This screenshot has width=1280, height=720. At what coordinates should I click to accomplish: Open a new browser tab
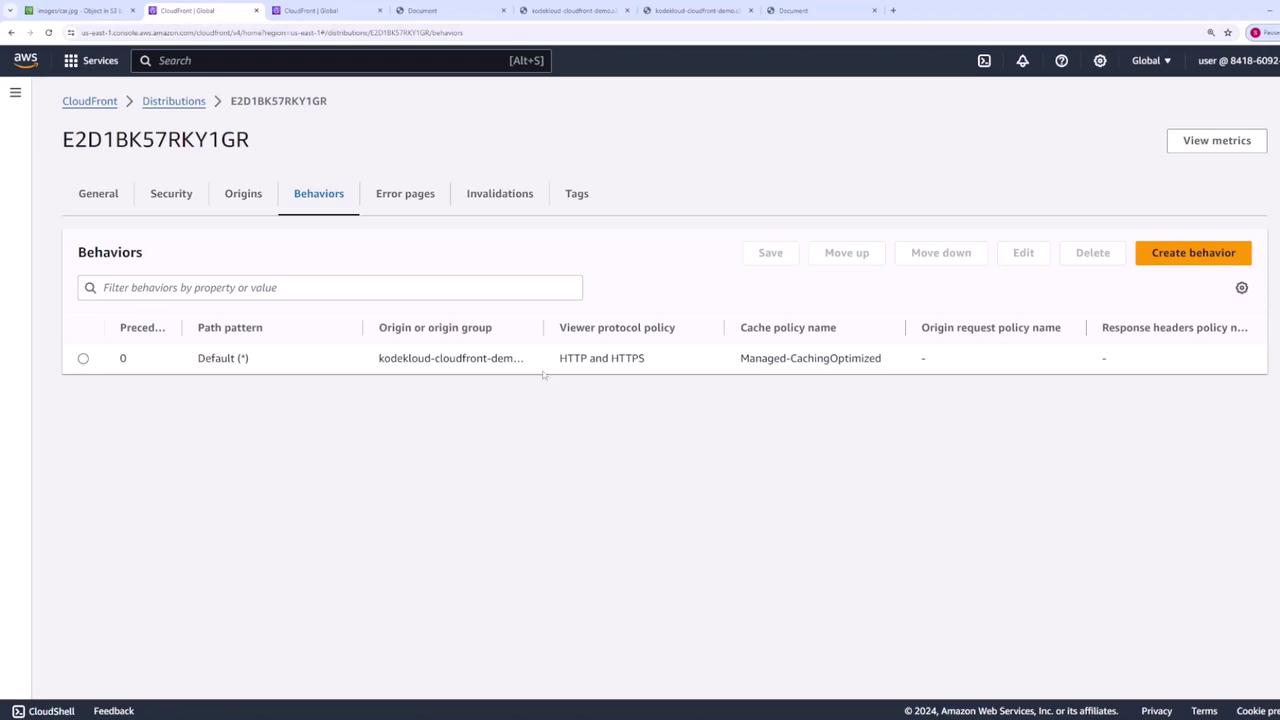[893, 10]
